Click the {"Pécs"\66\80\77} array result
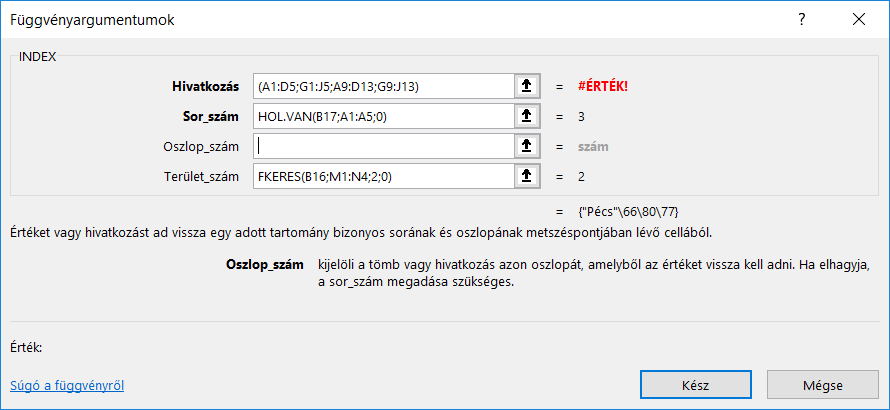Image resolution: width=890 pixels, height=410 pixels. [x=631, y=211]
